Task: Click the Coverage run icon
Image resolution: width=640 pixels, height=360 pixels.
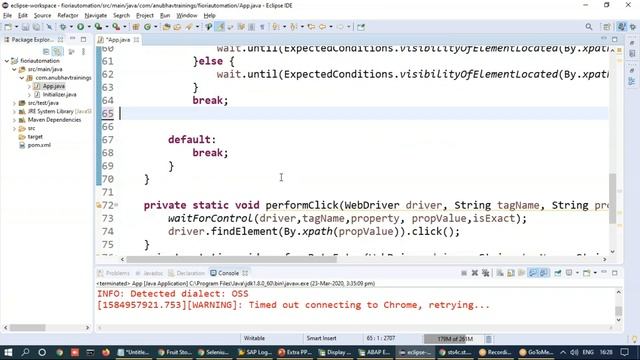Action: pos(98,27)
